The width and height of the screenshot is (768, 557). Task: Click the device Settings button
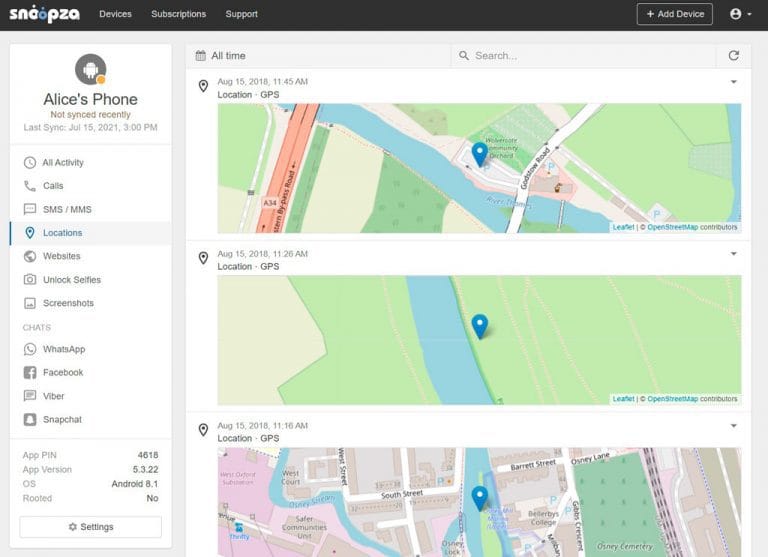tap(91, 527)
